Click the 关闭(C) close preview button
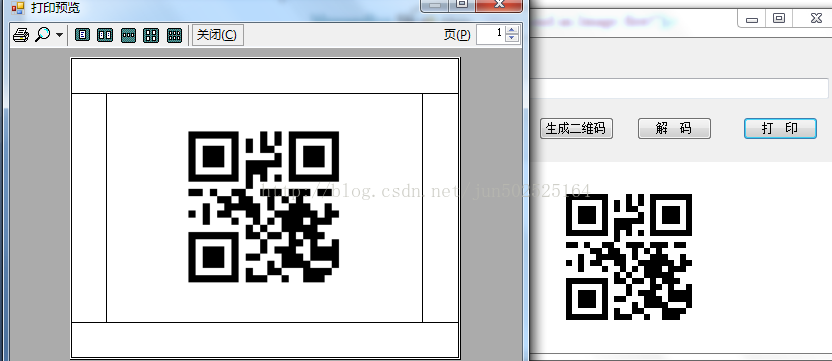Screen dimensions: 832x361 tap(218, 35)
